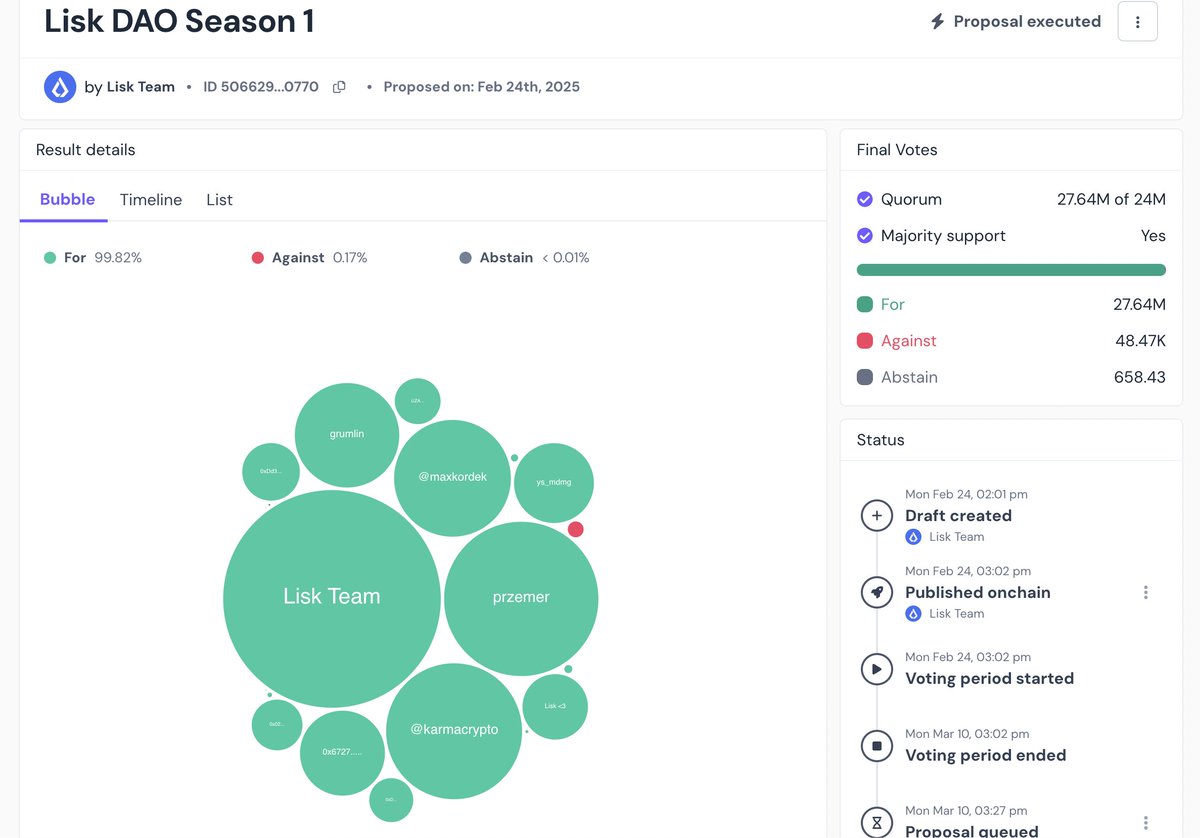Click the lightning bolt on the Proposal executed badge
The image size is (1200, 838).
(940, 21)
